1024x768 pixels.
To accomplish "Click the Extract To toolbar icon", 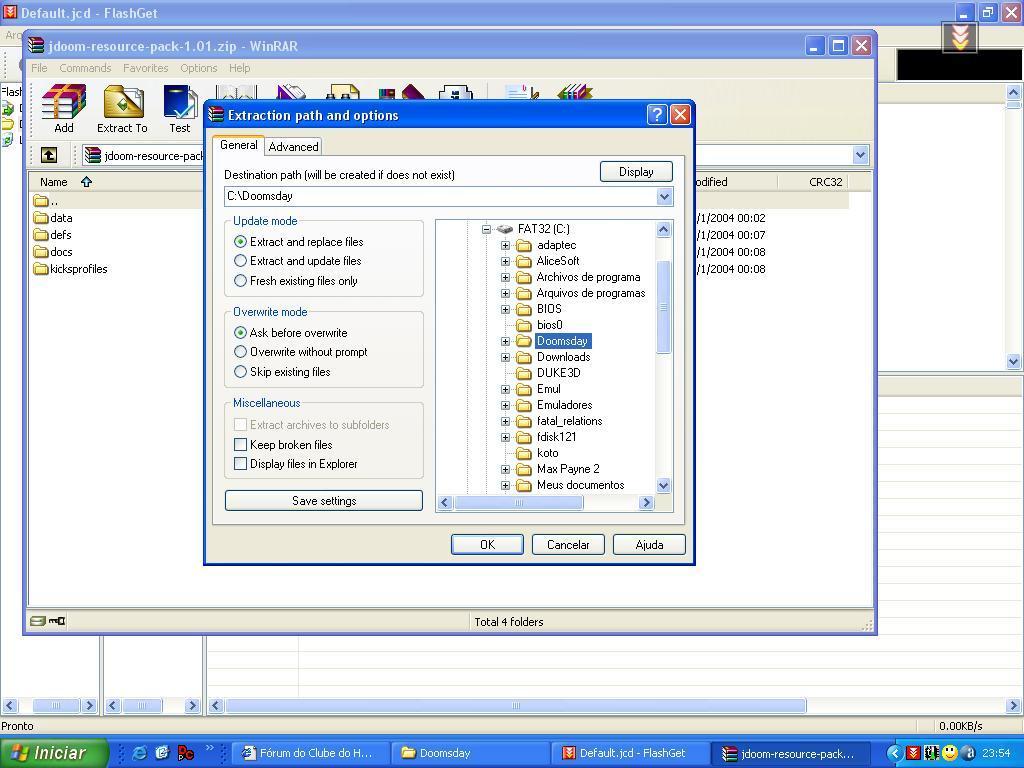I will tap(123, 103).
